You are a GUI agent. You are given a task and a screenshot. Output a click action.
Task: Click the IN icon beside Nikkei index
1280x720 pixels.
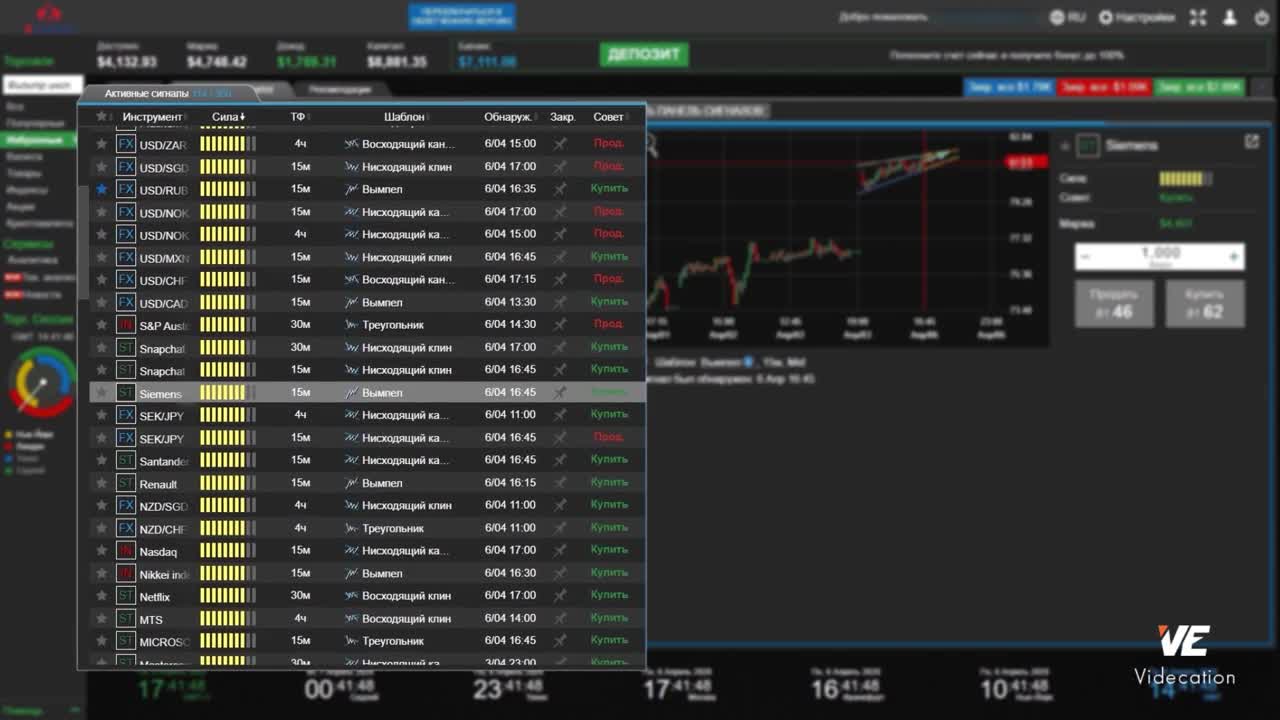(x=126, y=574)
